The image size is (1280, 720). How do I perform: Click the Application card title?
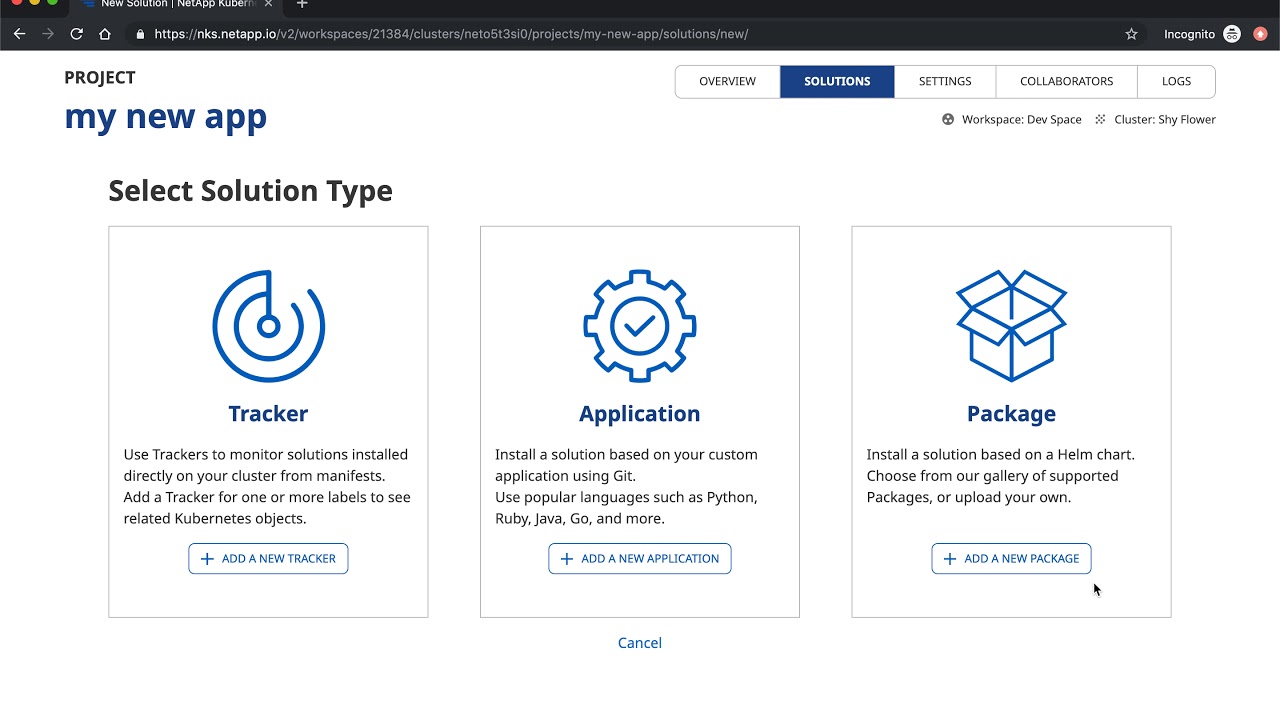(640, 414)
